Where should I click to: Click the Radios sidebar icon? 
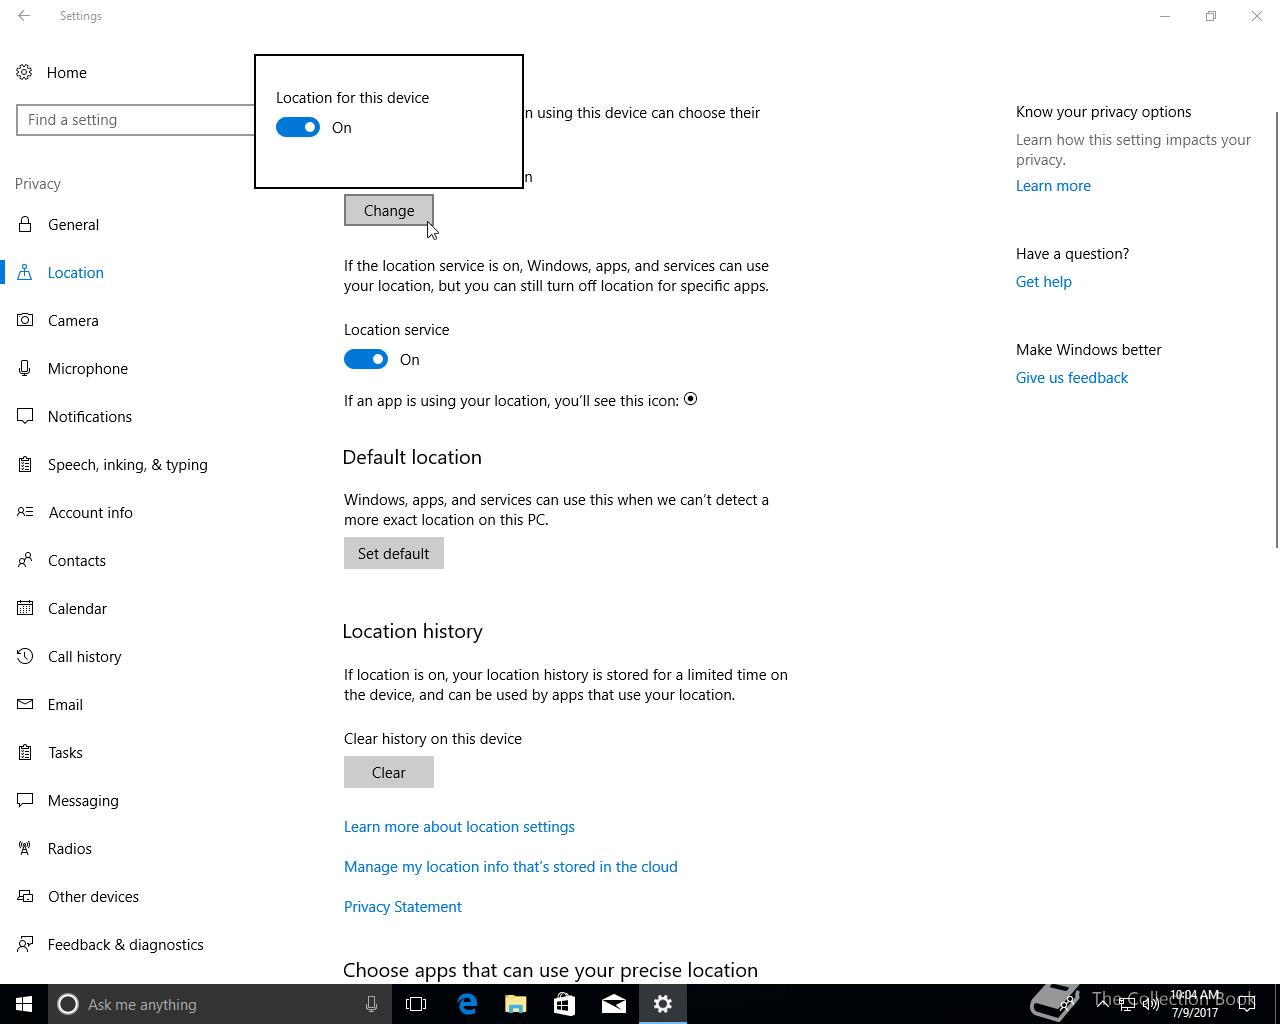[25, 848]
